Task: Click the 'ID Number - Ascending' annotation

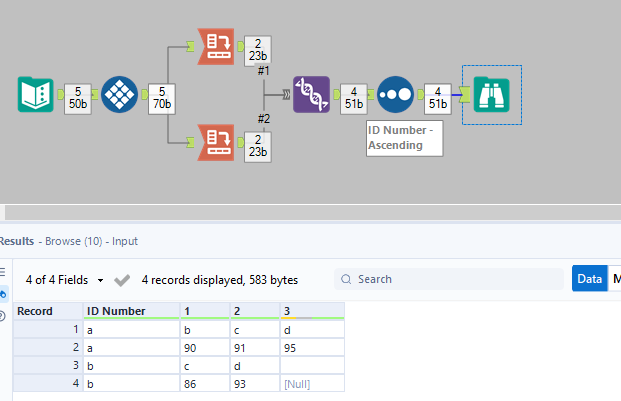Action: (x=403, y=139)
